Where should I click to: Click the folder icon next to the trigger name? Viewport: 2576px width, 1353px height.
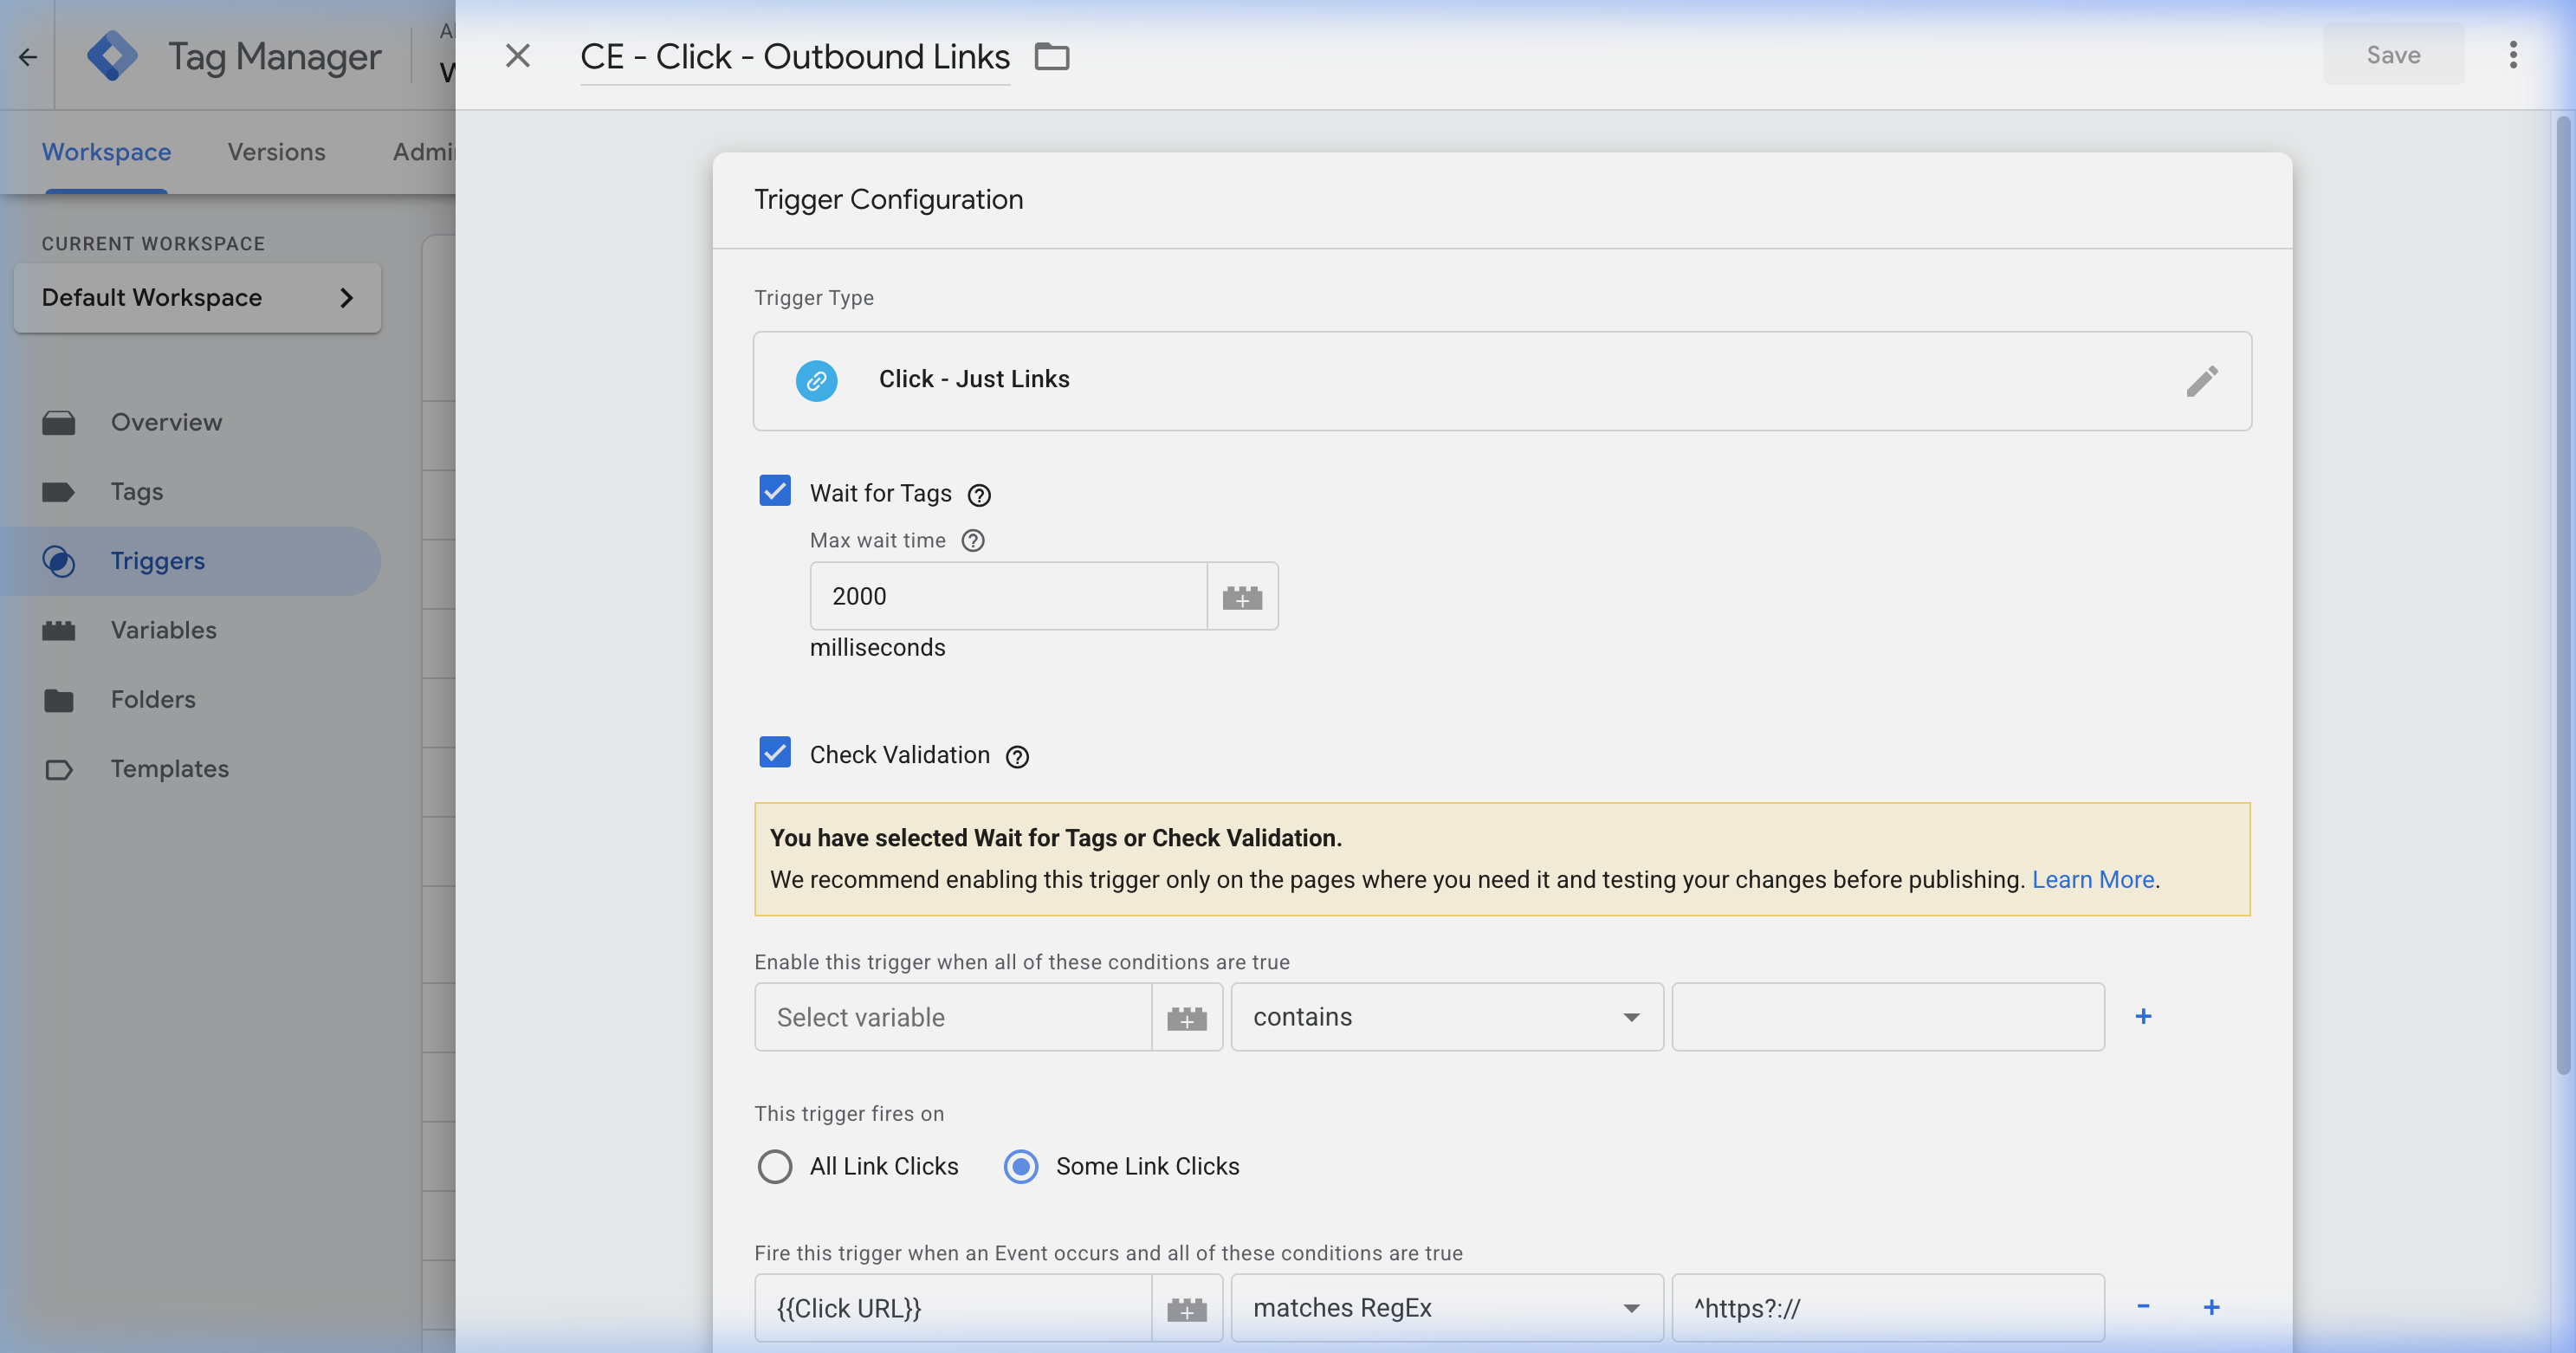coord(1052,57)
